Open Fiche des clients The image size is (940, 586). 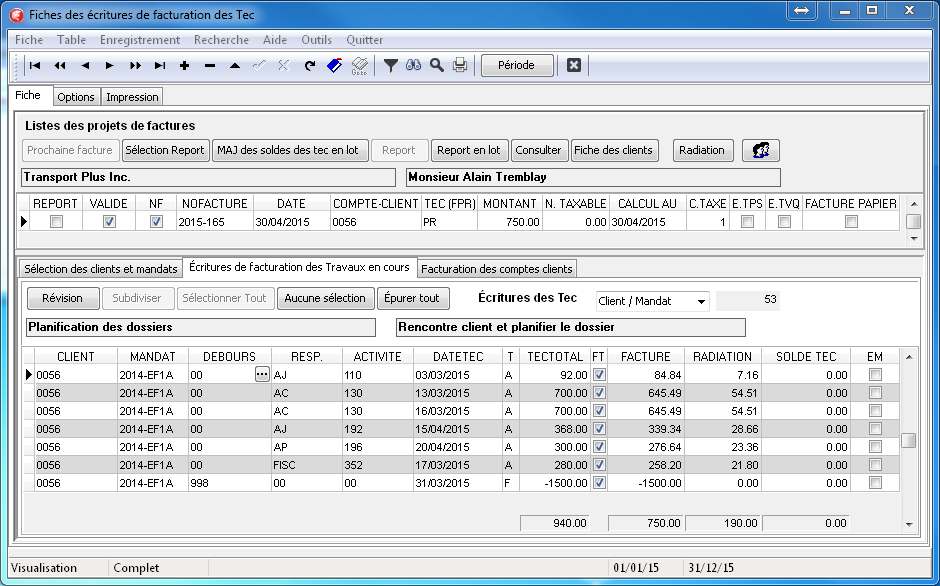(613, 150)
